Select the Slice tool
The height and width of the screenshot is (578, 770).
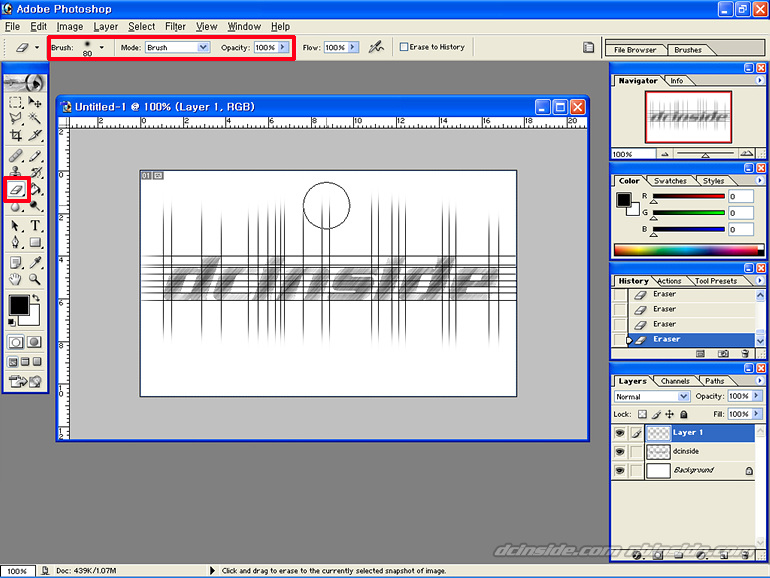[x=34, y=135]
